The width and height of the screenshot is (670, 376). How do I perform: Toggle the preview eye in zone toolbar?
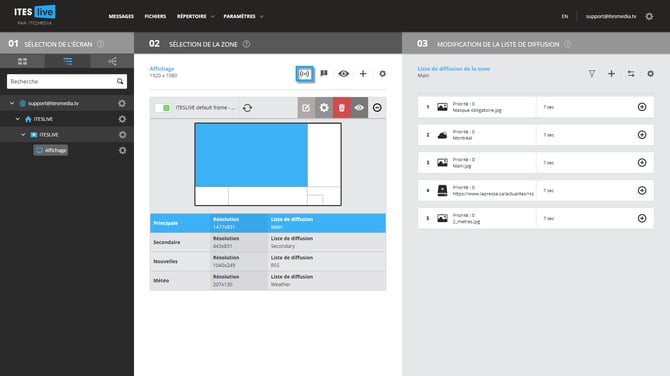(344, 73)
